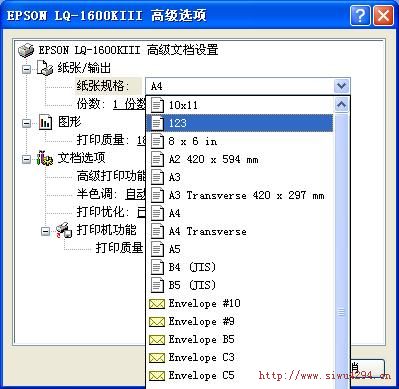Select Envelope #10 from the list
399x389 pixels.
tap(239, 303)
